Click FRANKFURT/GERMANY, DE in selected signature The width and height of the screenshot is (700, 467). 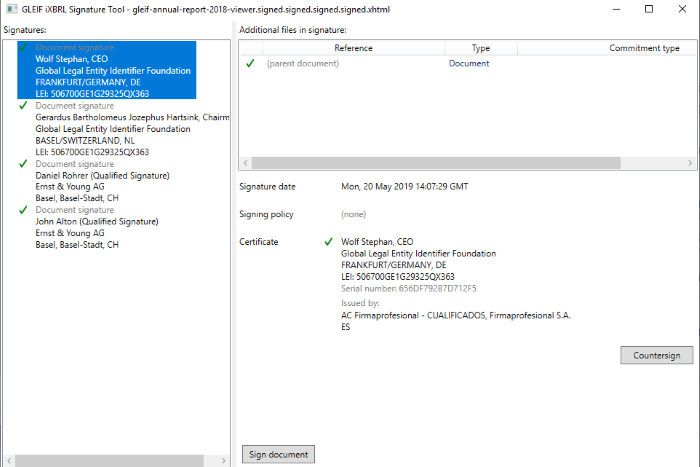[x=88, y=82]
